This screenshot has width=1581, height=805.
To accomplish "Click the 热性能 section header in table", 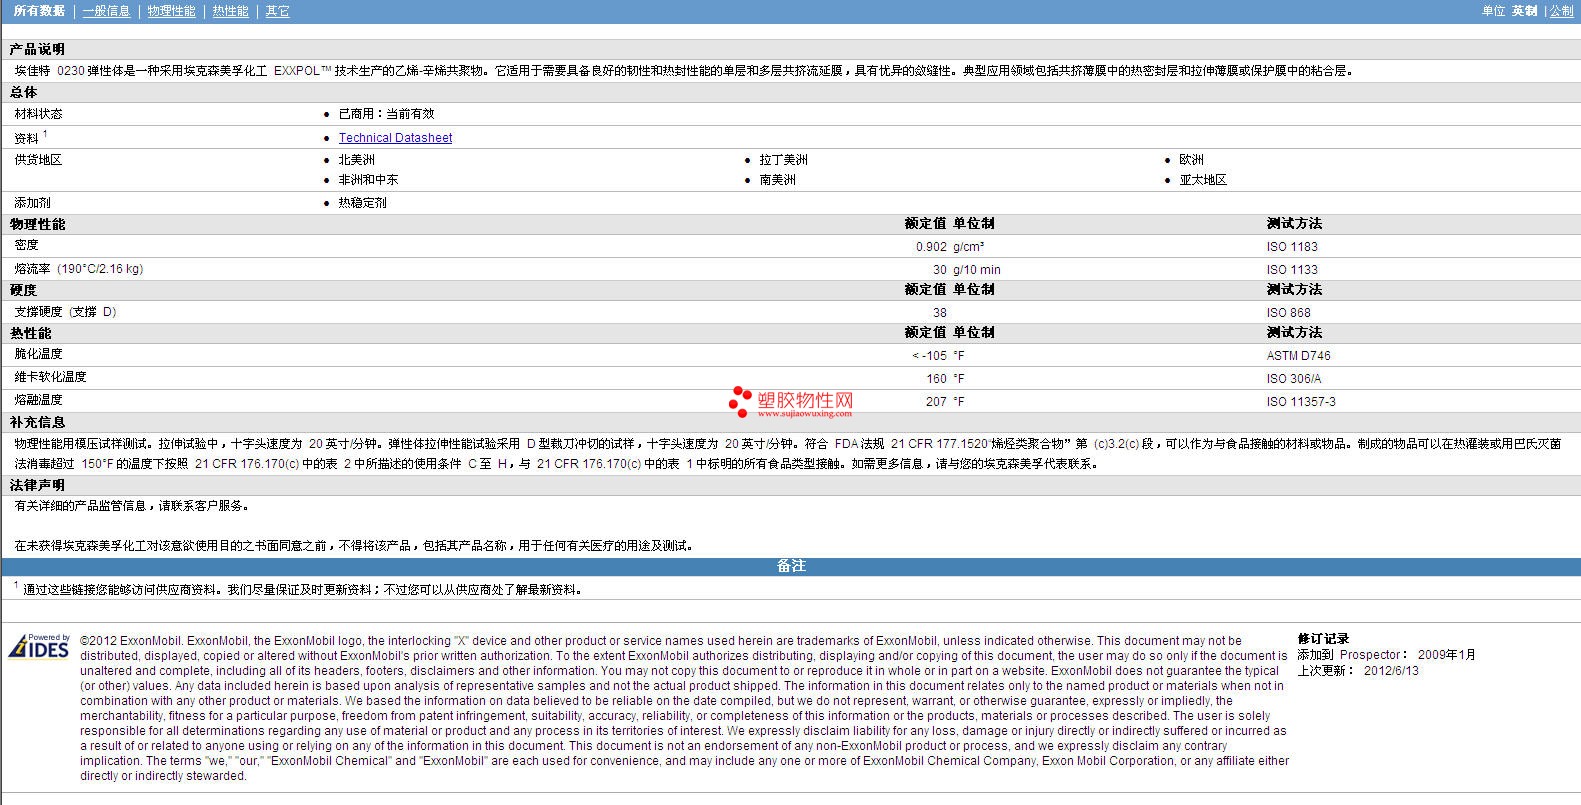I will pyautogui.click(x=30, y=333).
